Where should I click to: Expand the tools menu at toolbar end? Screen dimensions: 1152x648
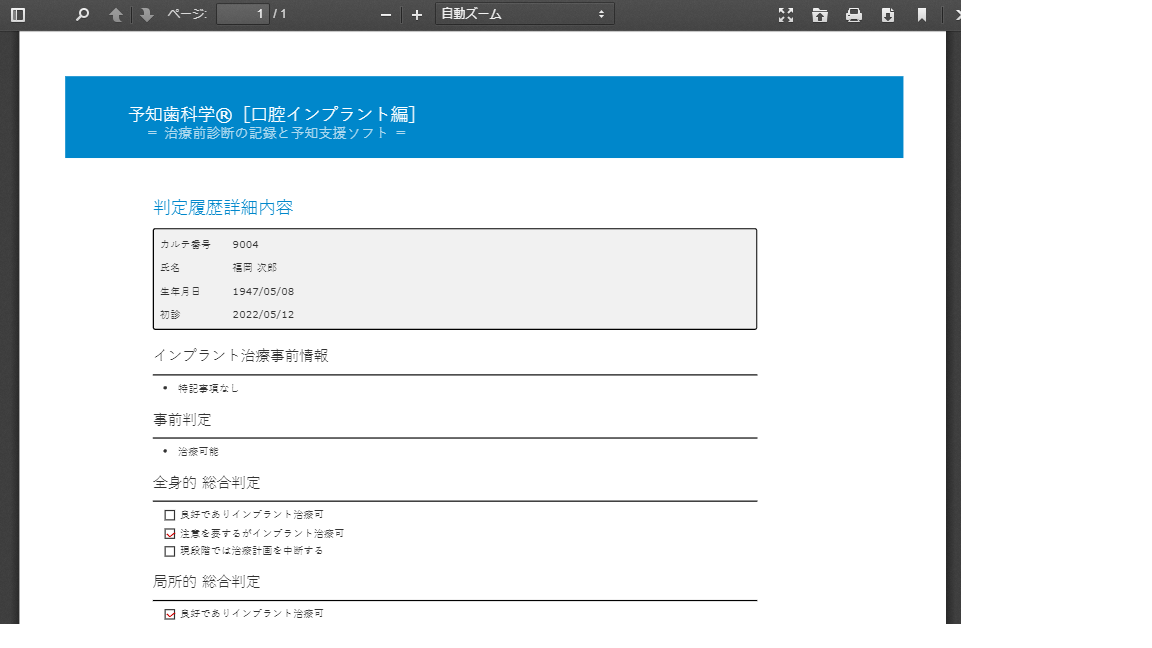pos(956,15)
